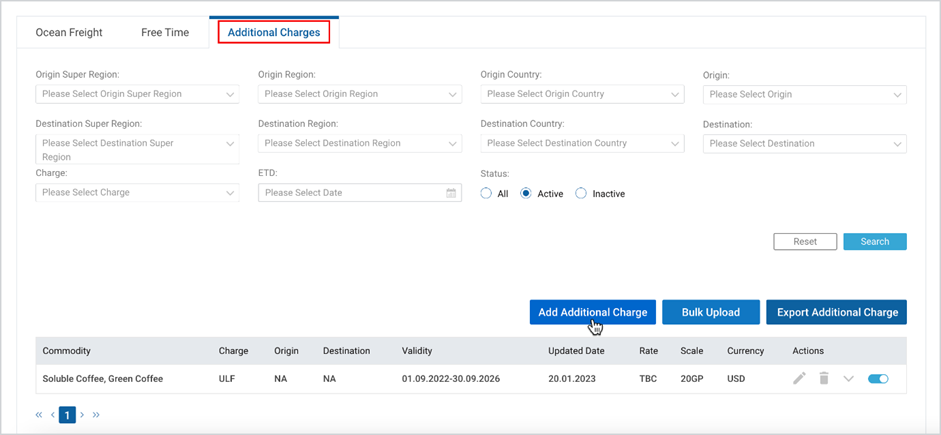Click the Commodity column header
941x435 pixels.
pos(67,351)
